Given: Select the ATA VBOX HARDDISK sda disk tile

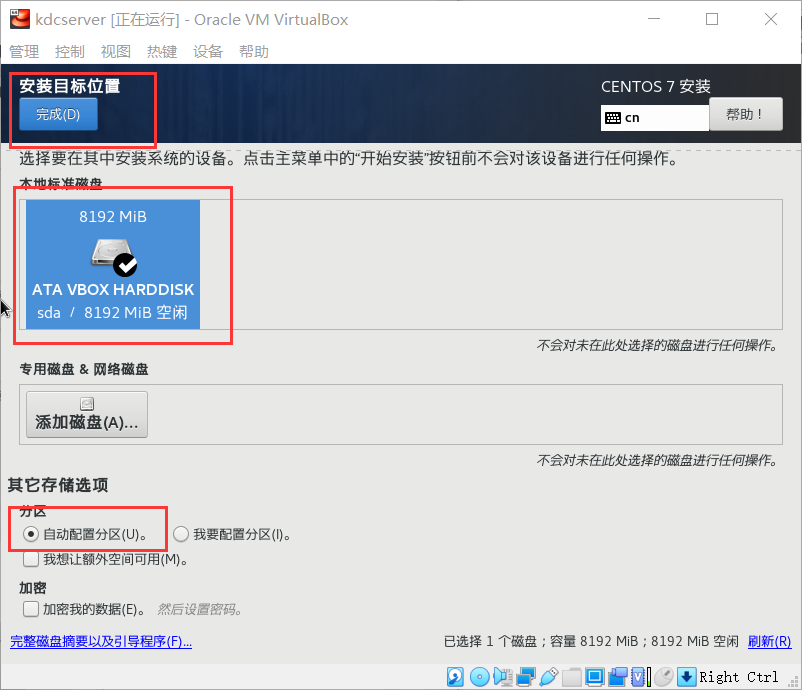Looking at the screenshot, I should pyautogui.click(x=113, y=264).
